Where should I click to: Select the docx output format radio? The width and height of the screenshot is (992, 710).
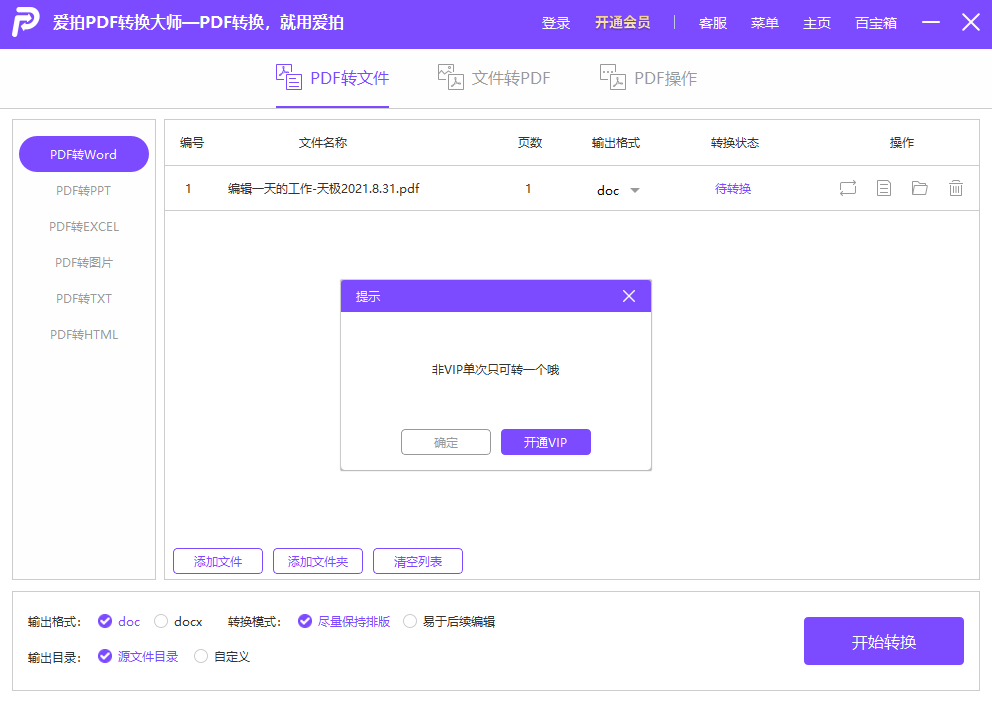pos(161,621)
